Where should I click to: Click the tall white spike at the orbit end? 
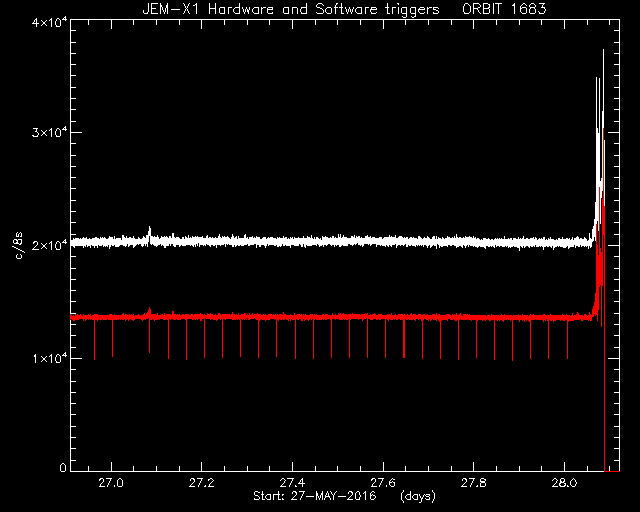(603, 122)
